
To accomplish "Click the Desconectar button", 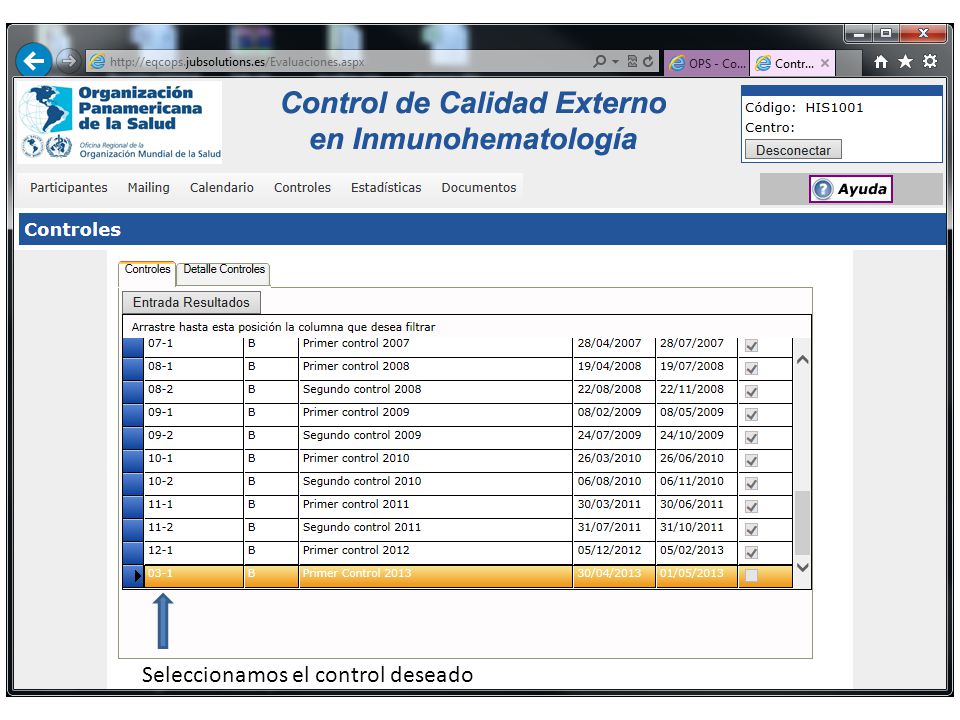I will point(793,150).
